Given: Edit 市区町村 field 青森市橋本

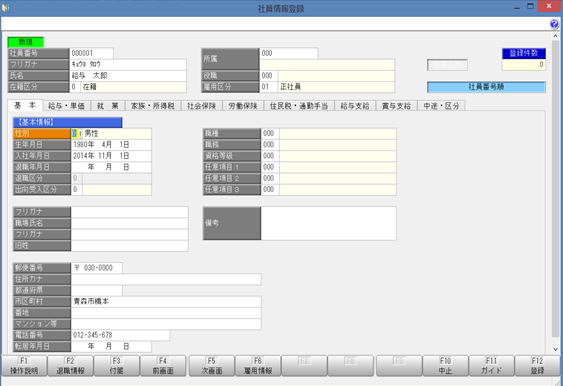Looking at the screenshot, I should click(166, 302).
